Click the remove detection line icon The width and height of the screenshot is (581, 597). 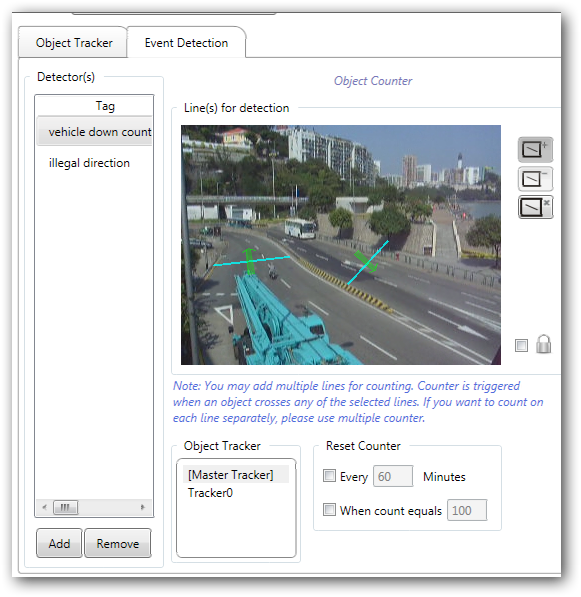[535, 179]
